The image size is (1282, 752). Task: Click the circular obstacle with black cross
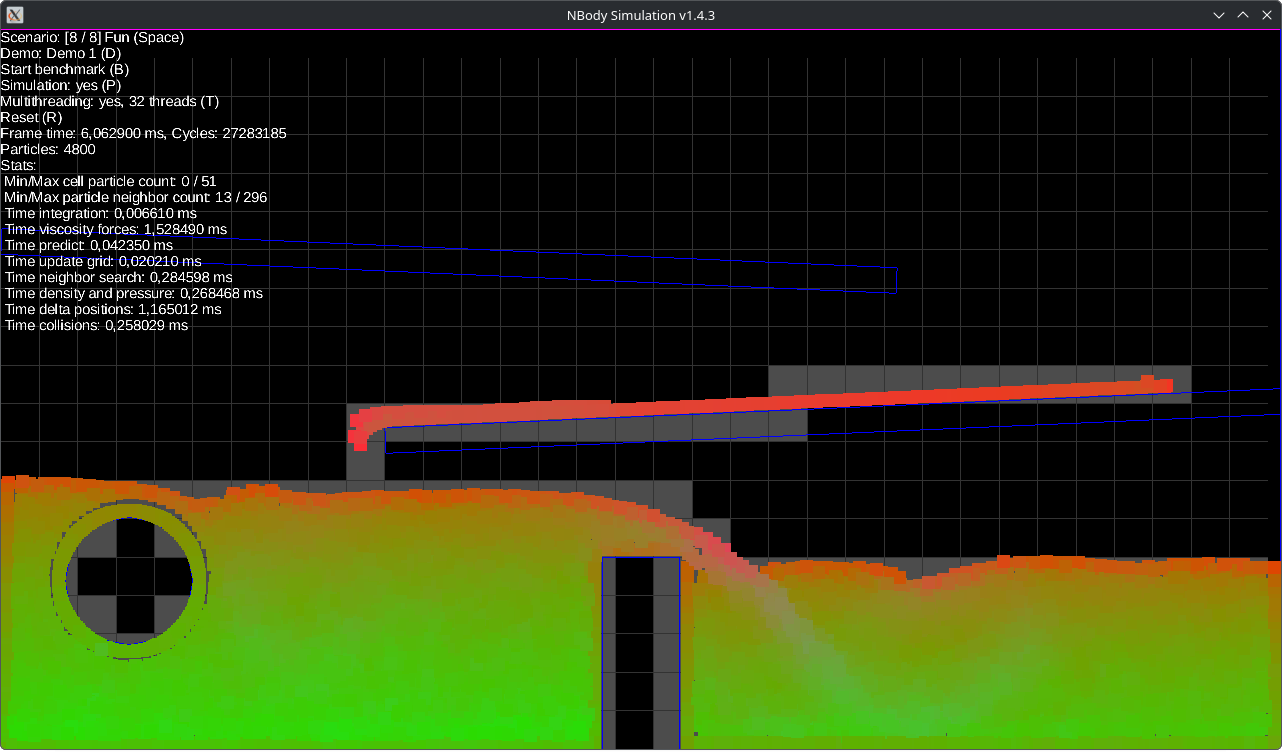[x=130, y=579]
